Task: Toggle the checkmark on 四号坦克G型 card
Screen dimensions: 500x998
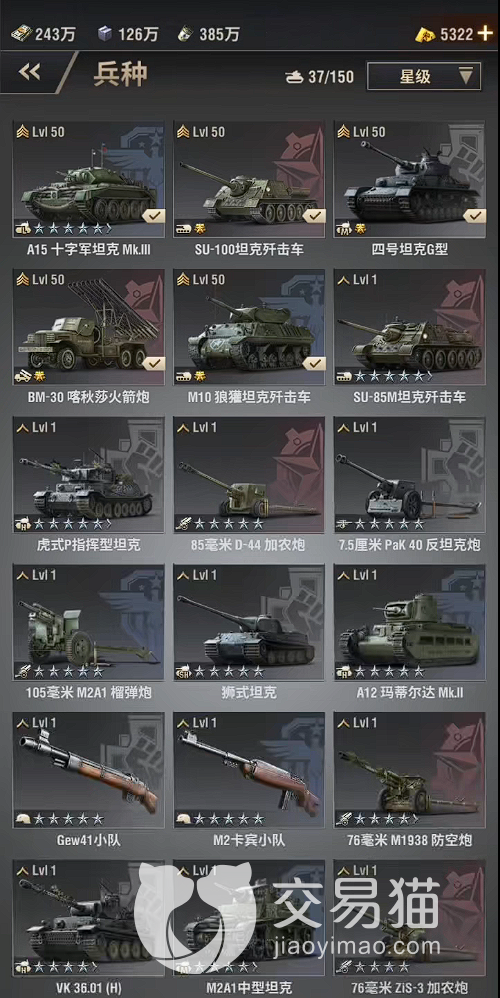Action: 474,216
